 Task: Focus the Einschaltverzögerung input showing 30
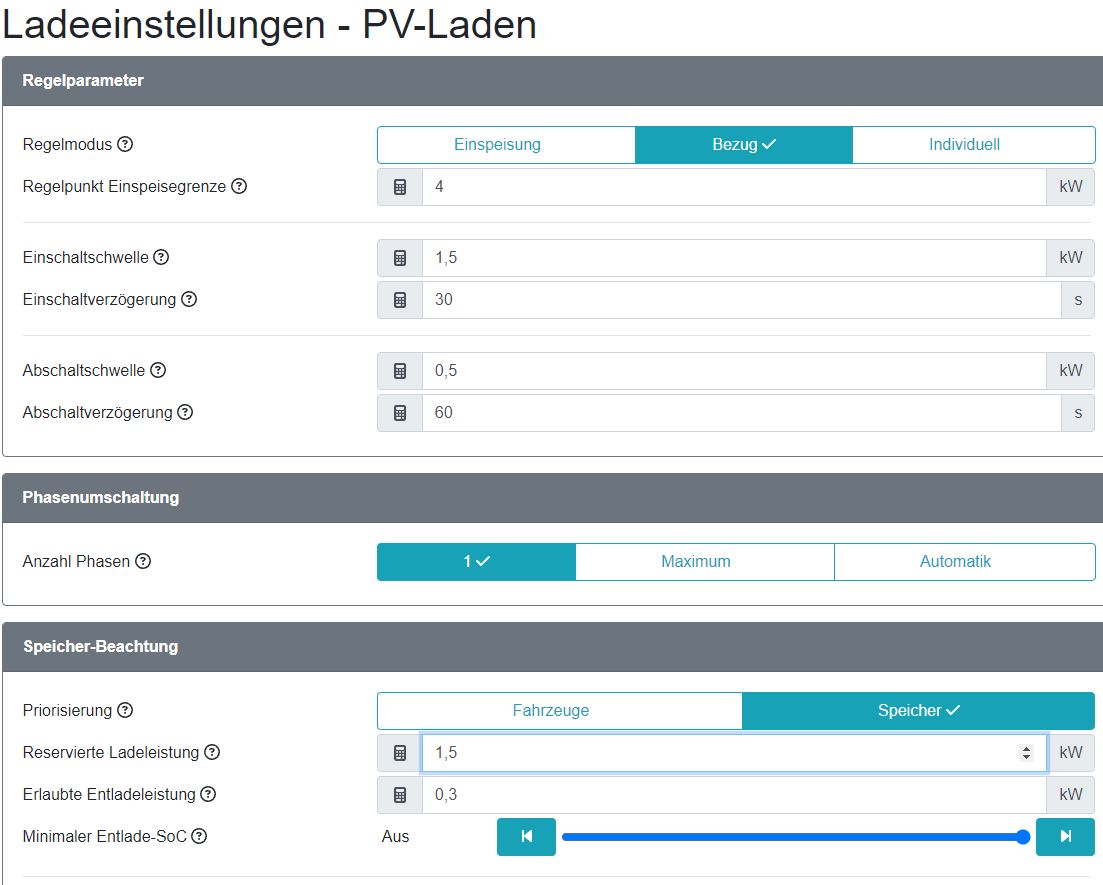(741, 300)
